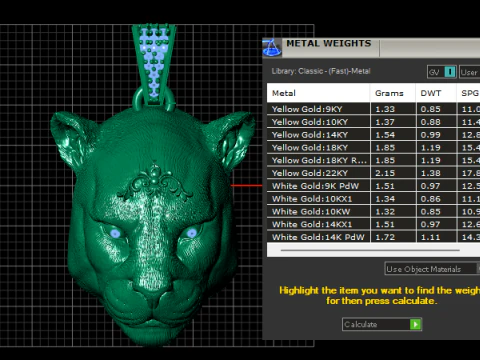The image size is (480, 360).
Task: Move the horizontal scrollbar under the metal table
Action: pyautogui.click(x=370, y=250)
